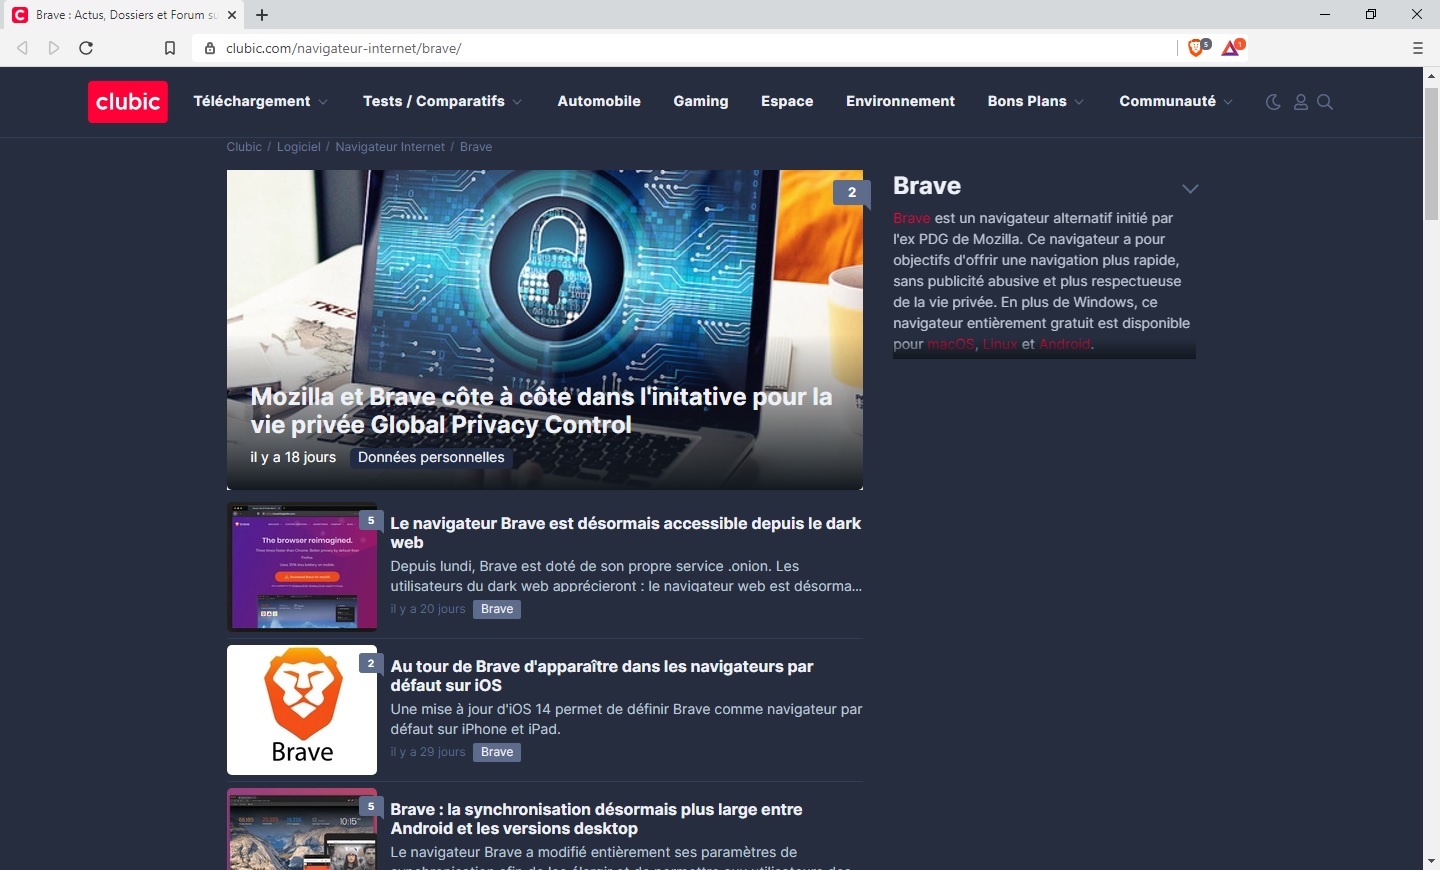Bookmark this page with the bookmark icon
This screenshot has width=1440, height=870.
[x=170, y=48]
